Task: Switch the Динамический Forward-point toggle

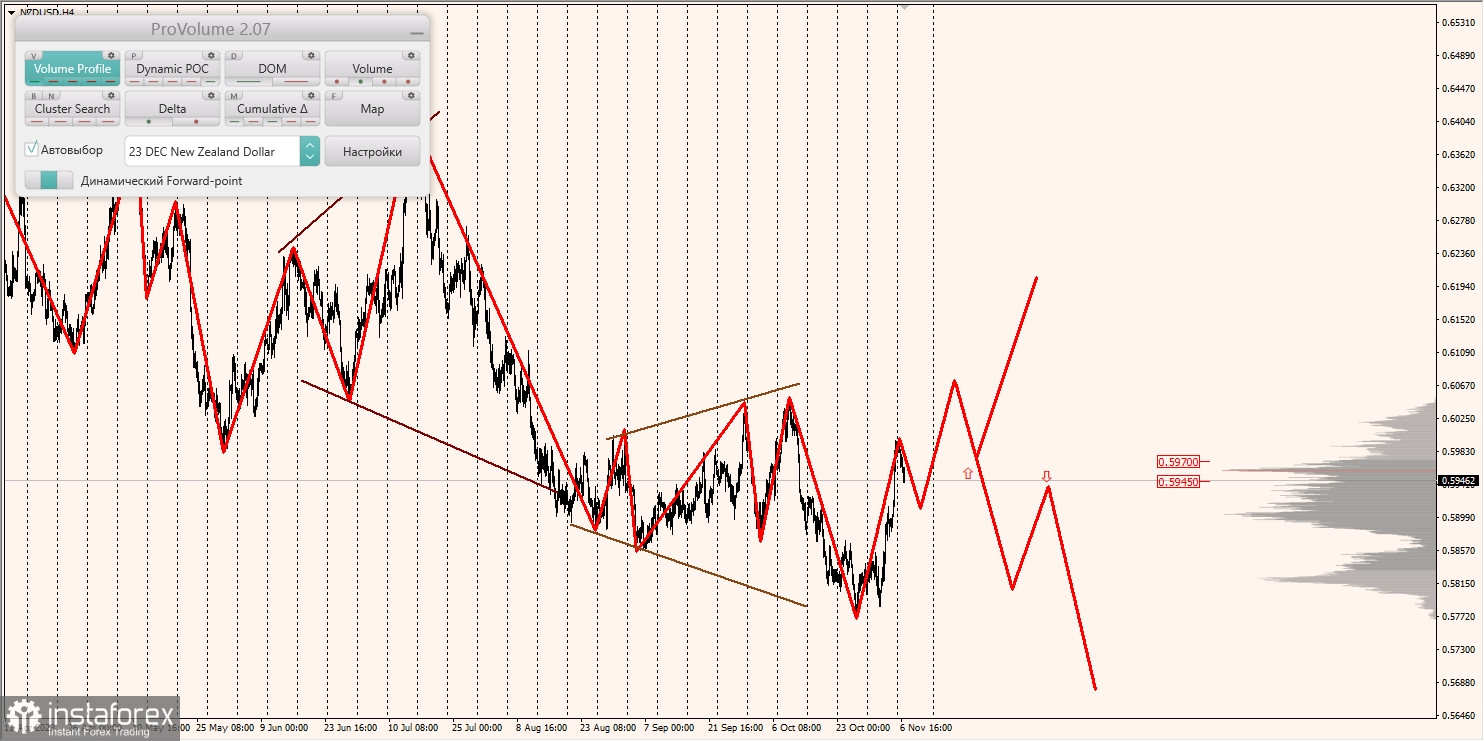Action: click(49, 180)
